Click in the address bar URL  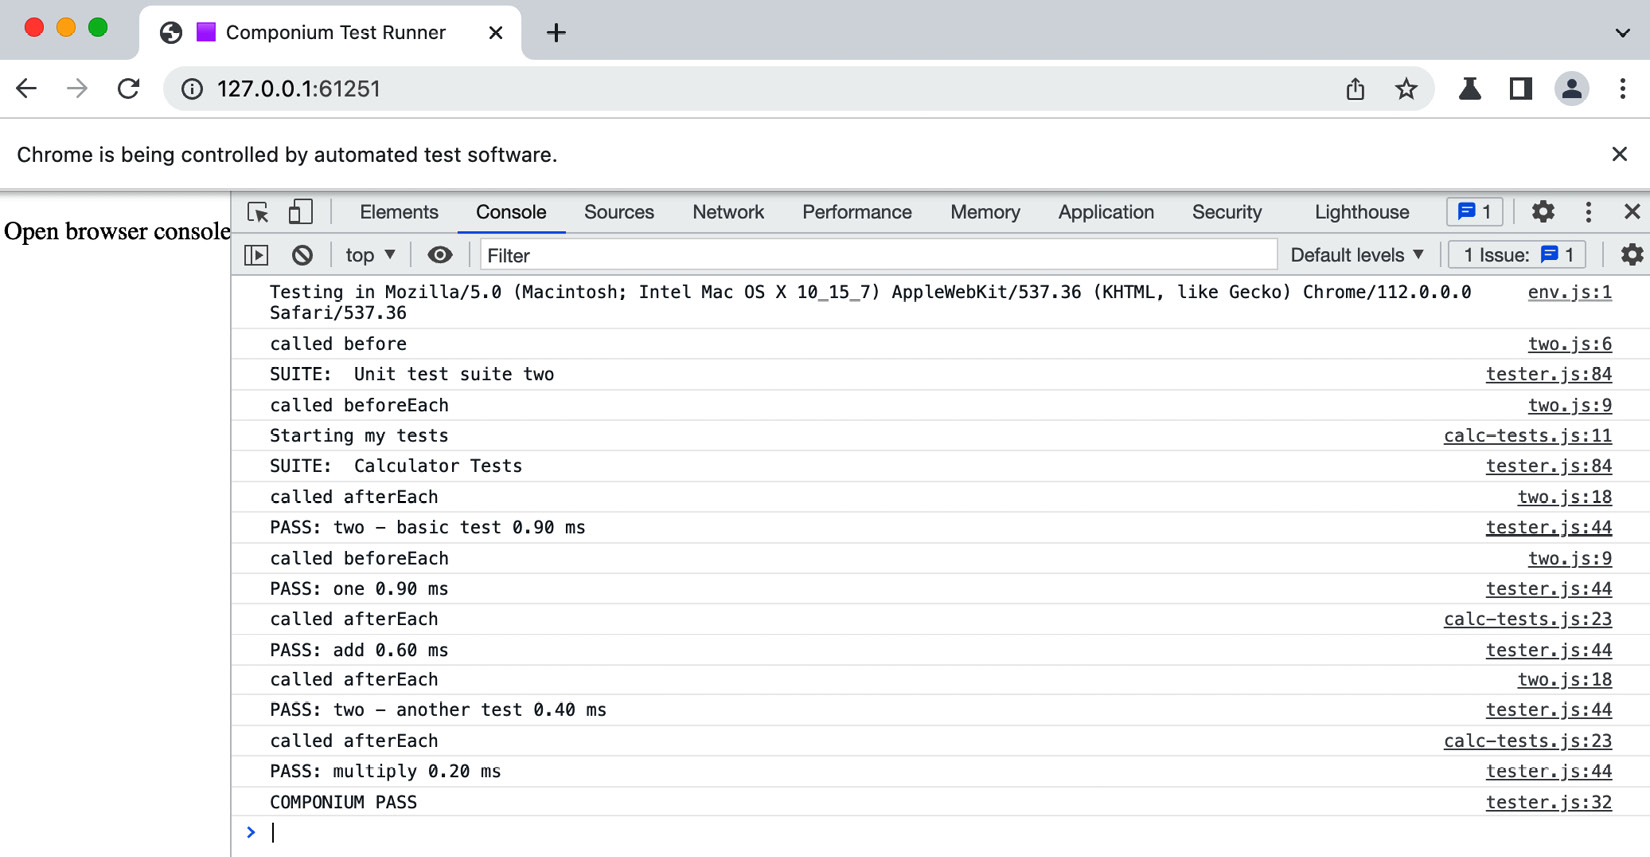pyautogui.click(x=299, y=89)
